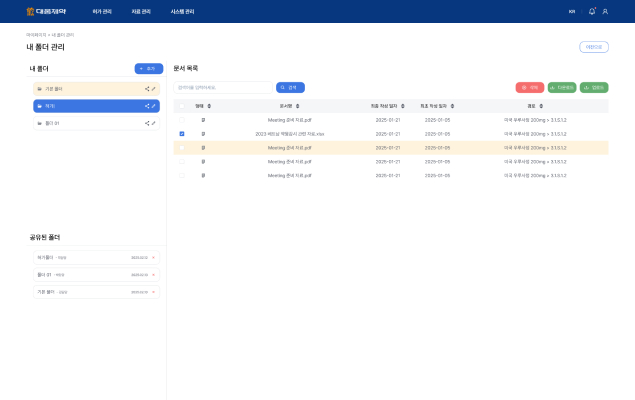
Task: Uncheck the checked 2023 document row
Action: click(181, 133)
